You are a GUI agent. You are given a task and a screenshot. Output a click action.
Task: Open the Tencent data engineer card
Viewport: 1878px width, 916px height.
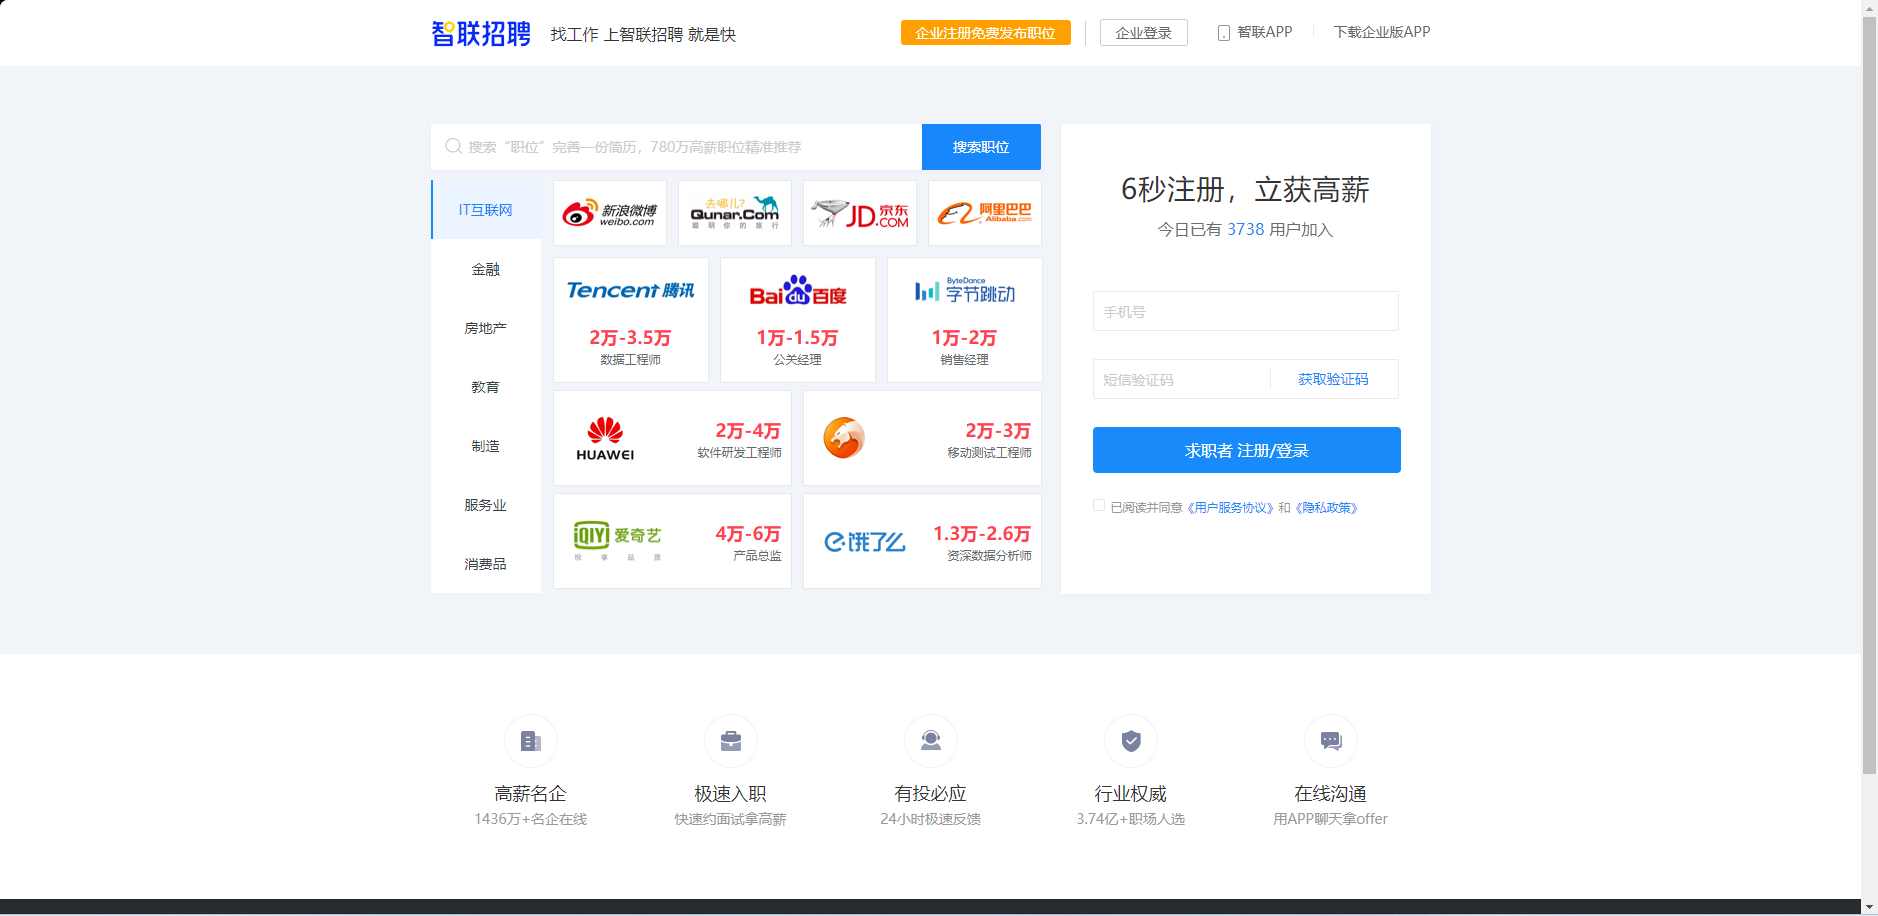(631, 320)
